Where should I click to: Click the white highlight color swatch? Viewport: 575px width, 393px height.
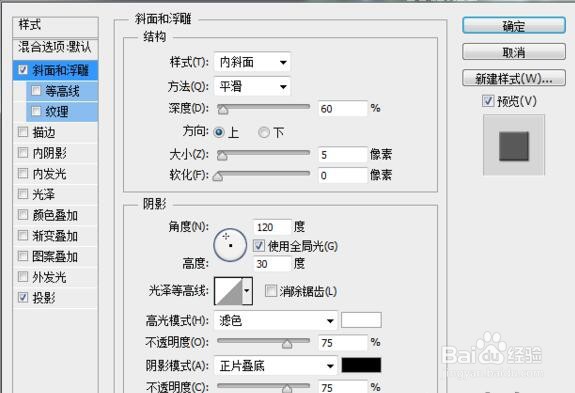click(x=361, y=320)
